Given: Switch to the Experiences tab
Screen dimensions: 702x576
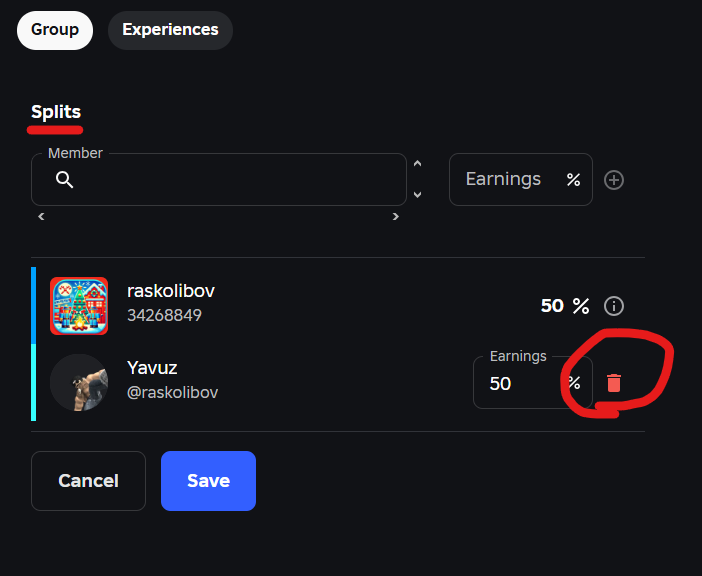Looking at the screenshot, I should click(170, 30).
